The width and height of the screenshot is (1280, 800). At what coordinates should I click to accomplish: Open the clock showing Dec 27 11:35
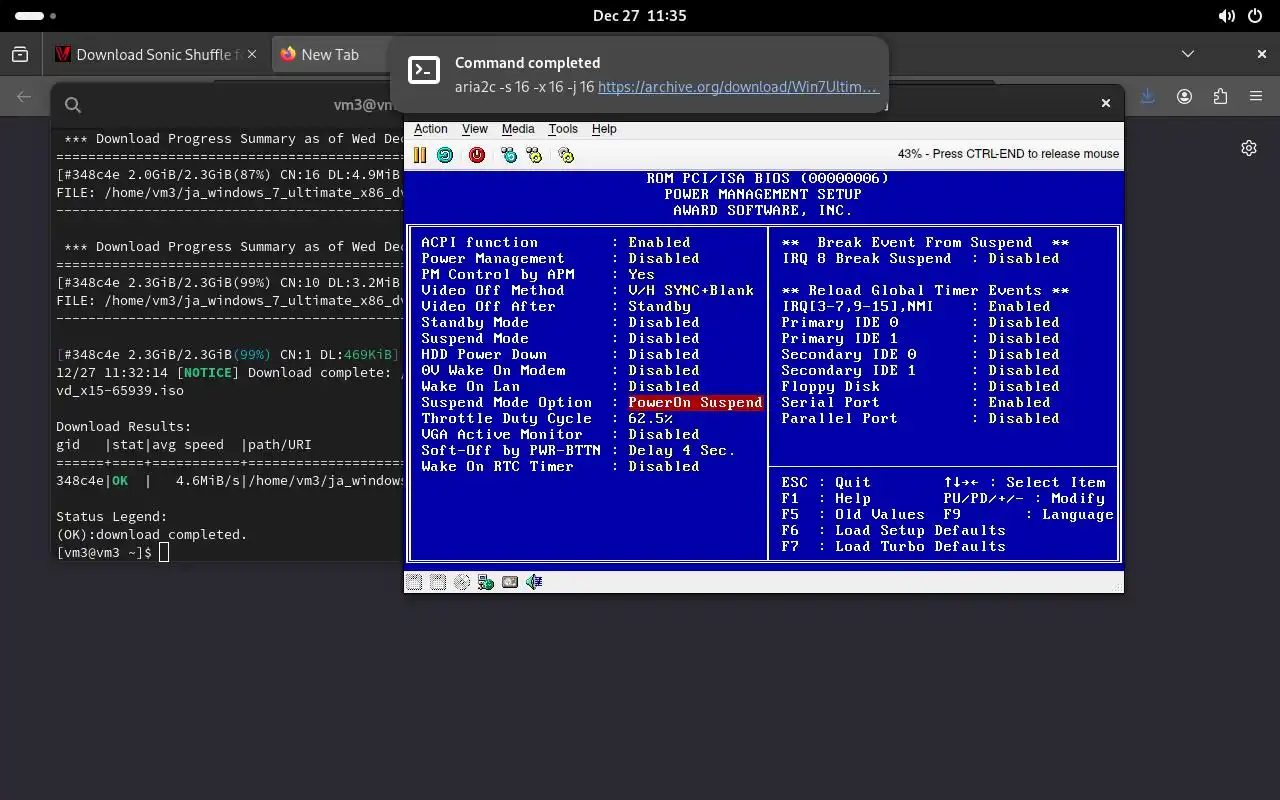click(x=640, y=16)
